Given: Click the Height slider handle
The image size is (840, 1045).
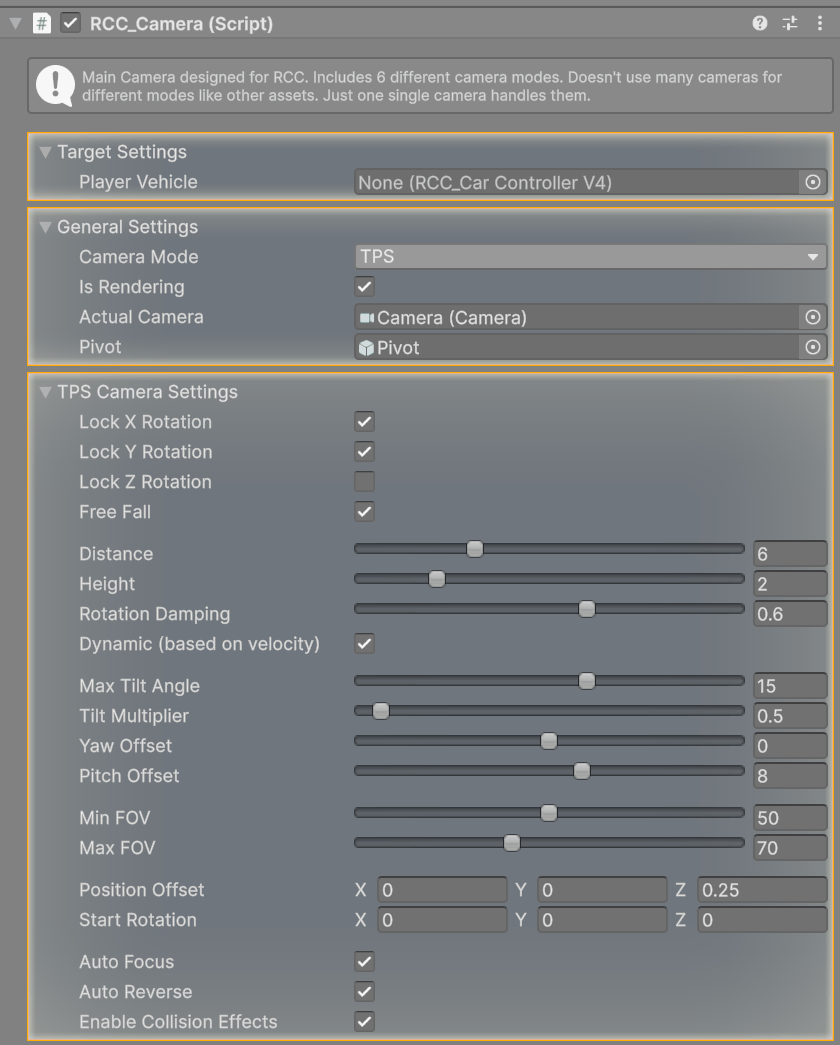Looking at the screenshot, I should [x=437, y=579].
